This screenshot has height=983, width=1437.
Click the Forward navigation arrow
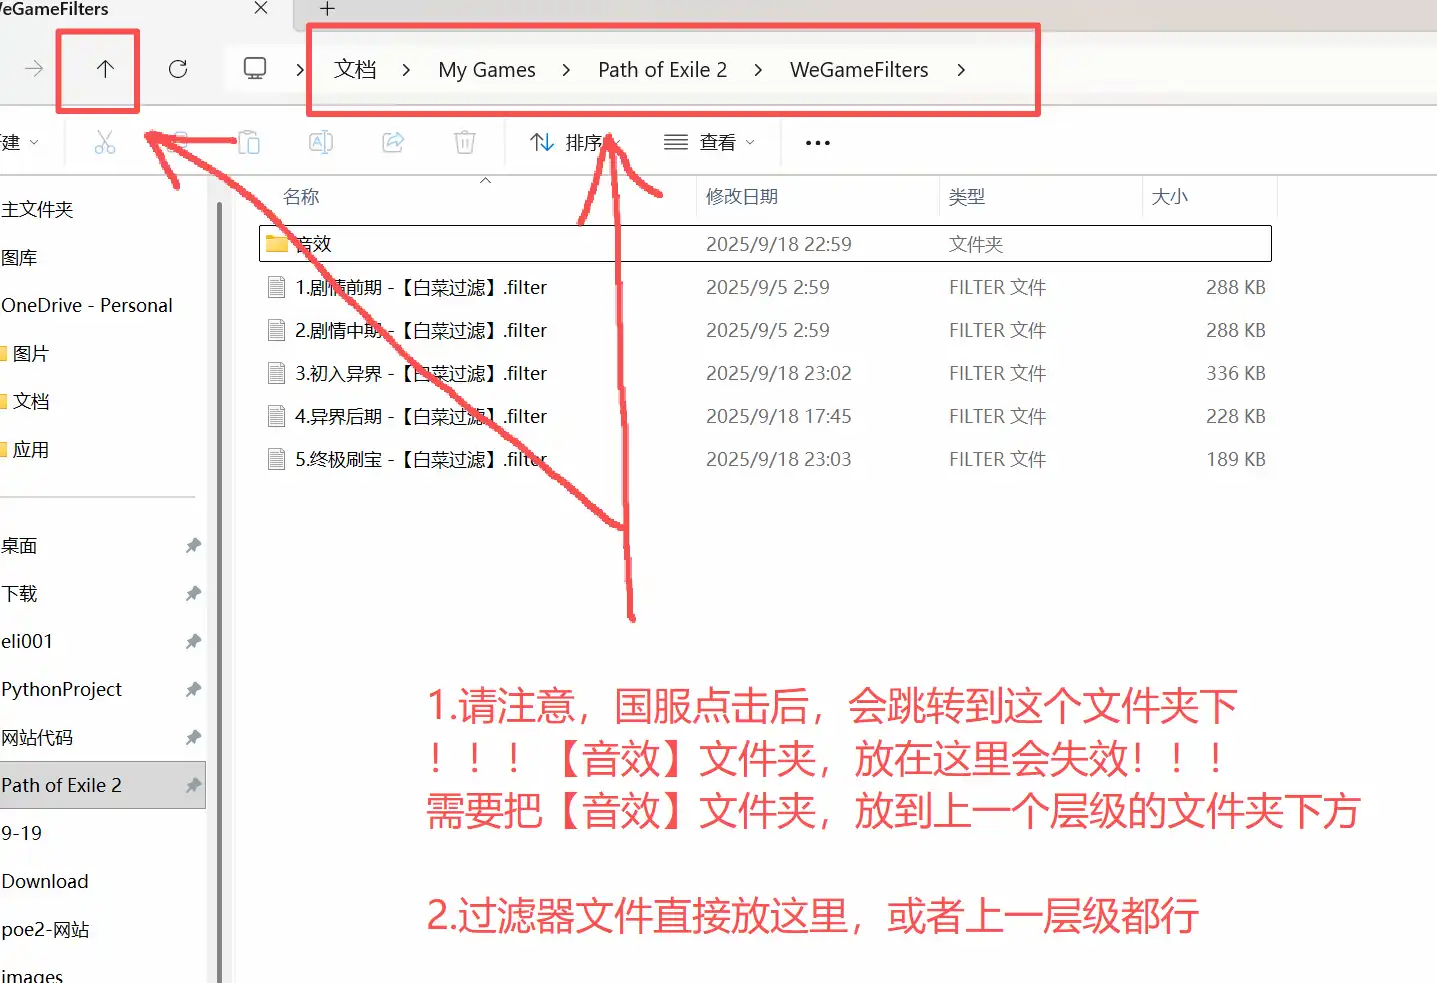(x=34, y=69)
